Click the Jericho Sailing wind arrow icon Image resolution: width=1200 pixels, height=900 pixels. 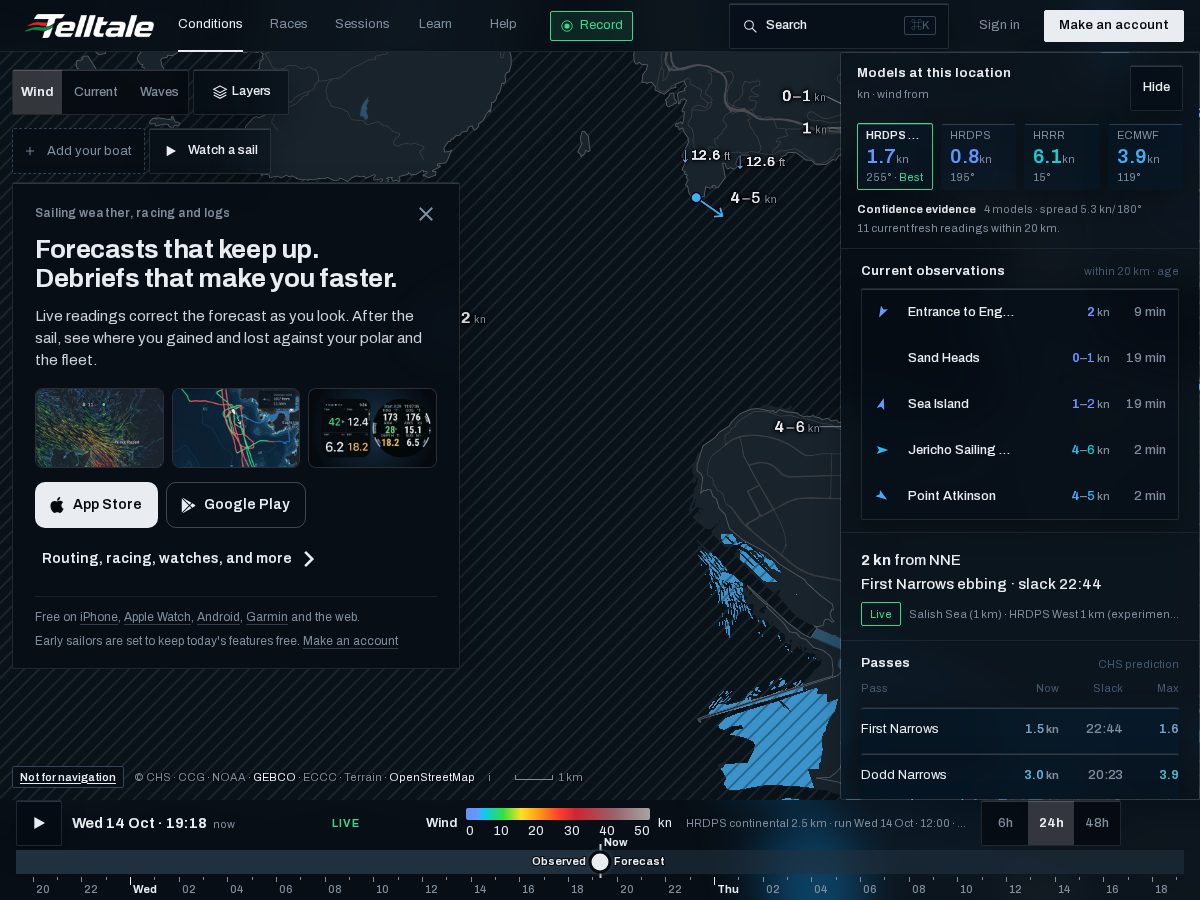881,450
